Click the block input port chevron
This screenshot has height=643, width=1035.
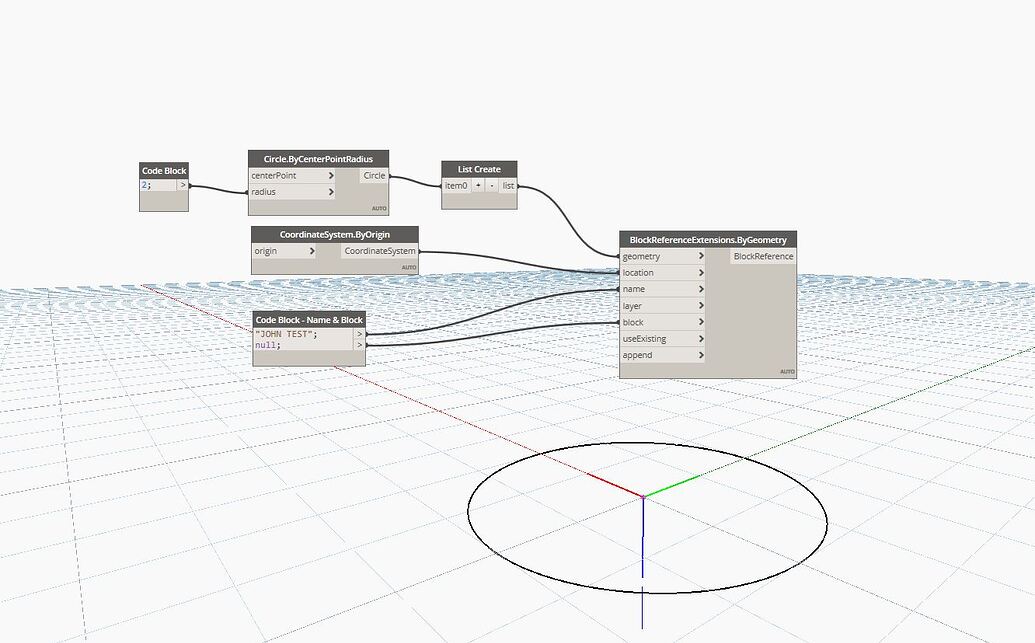pos(699,322)
